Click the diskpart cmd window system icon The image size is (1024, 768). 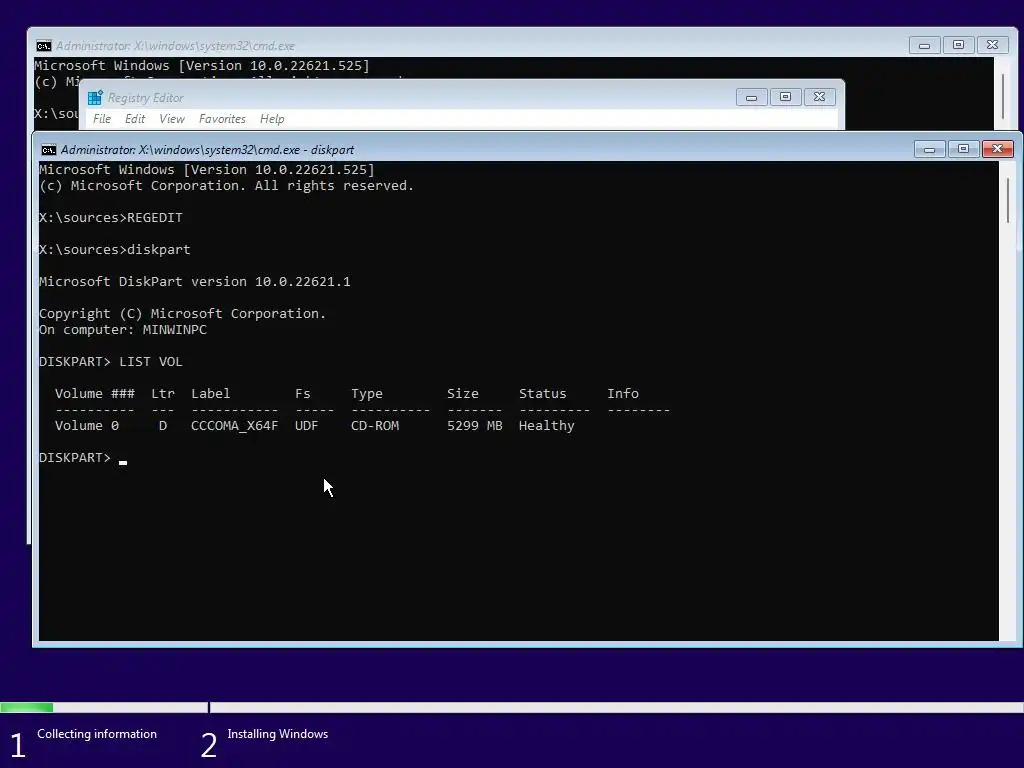pyautogui.click(x=48, y=150)
